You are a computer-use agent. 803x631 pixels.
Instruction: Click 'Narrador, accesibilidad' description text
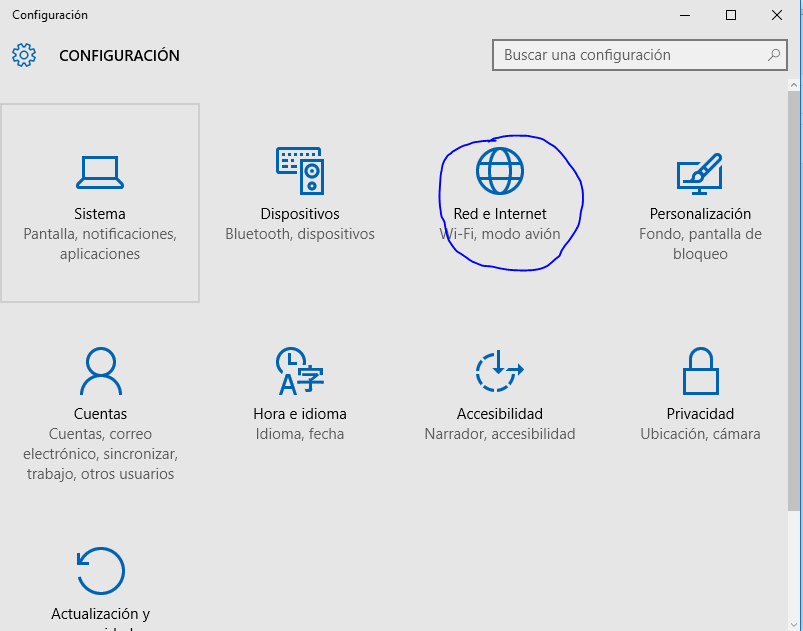click(500, 434)
